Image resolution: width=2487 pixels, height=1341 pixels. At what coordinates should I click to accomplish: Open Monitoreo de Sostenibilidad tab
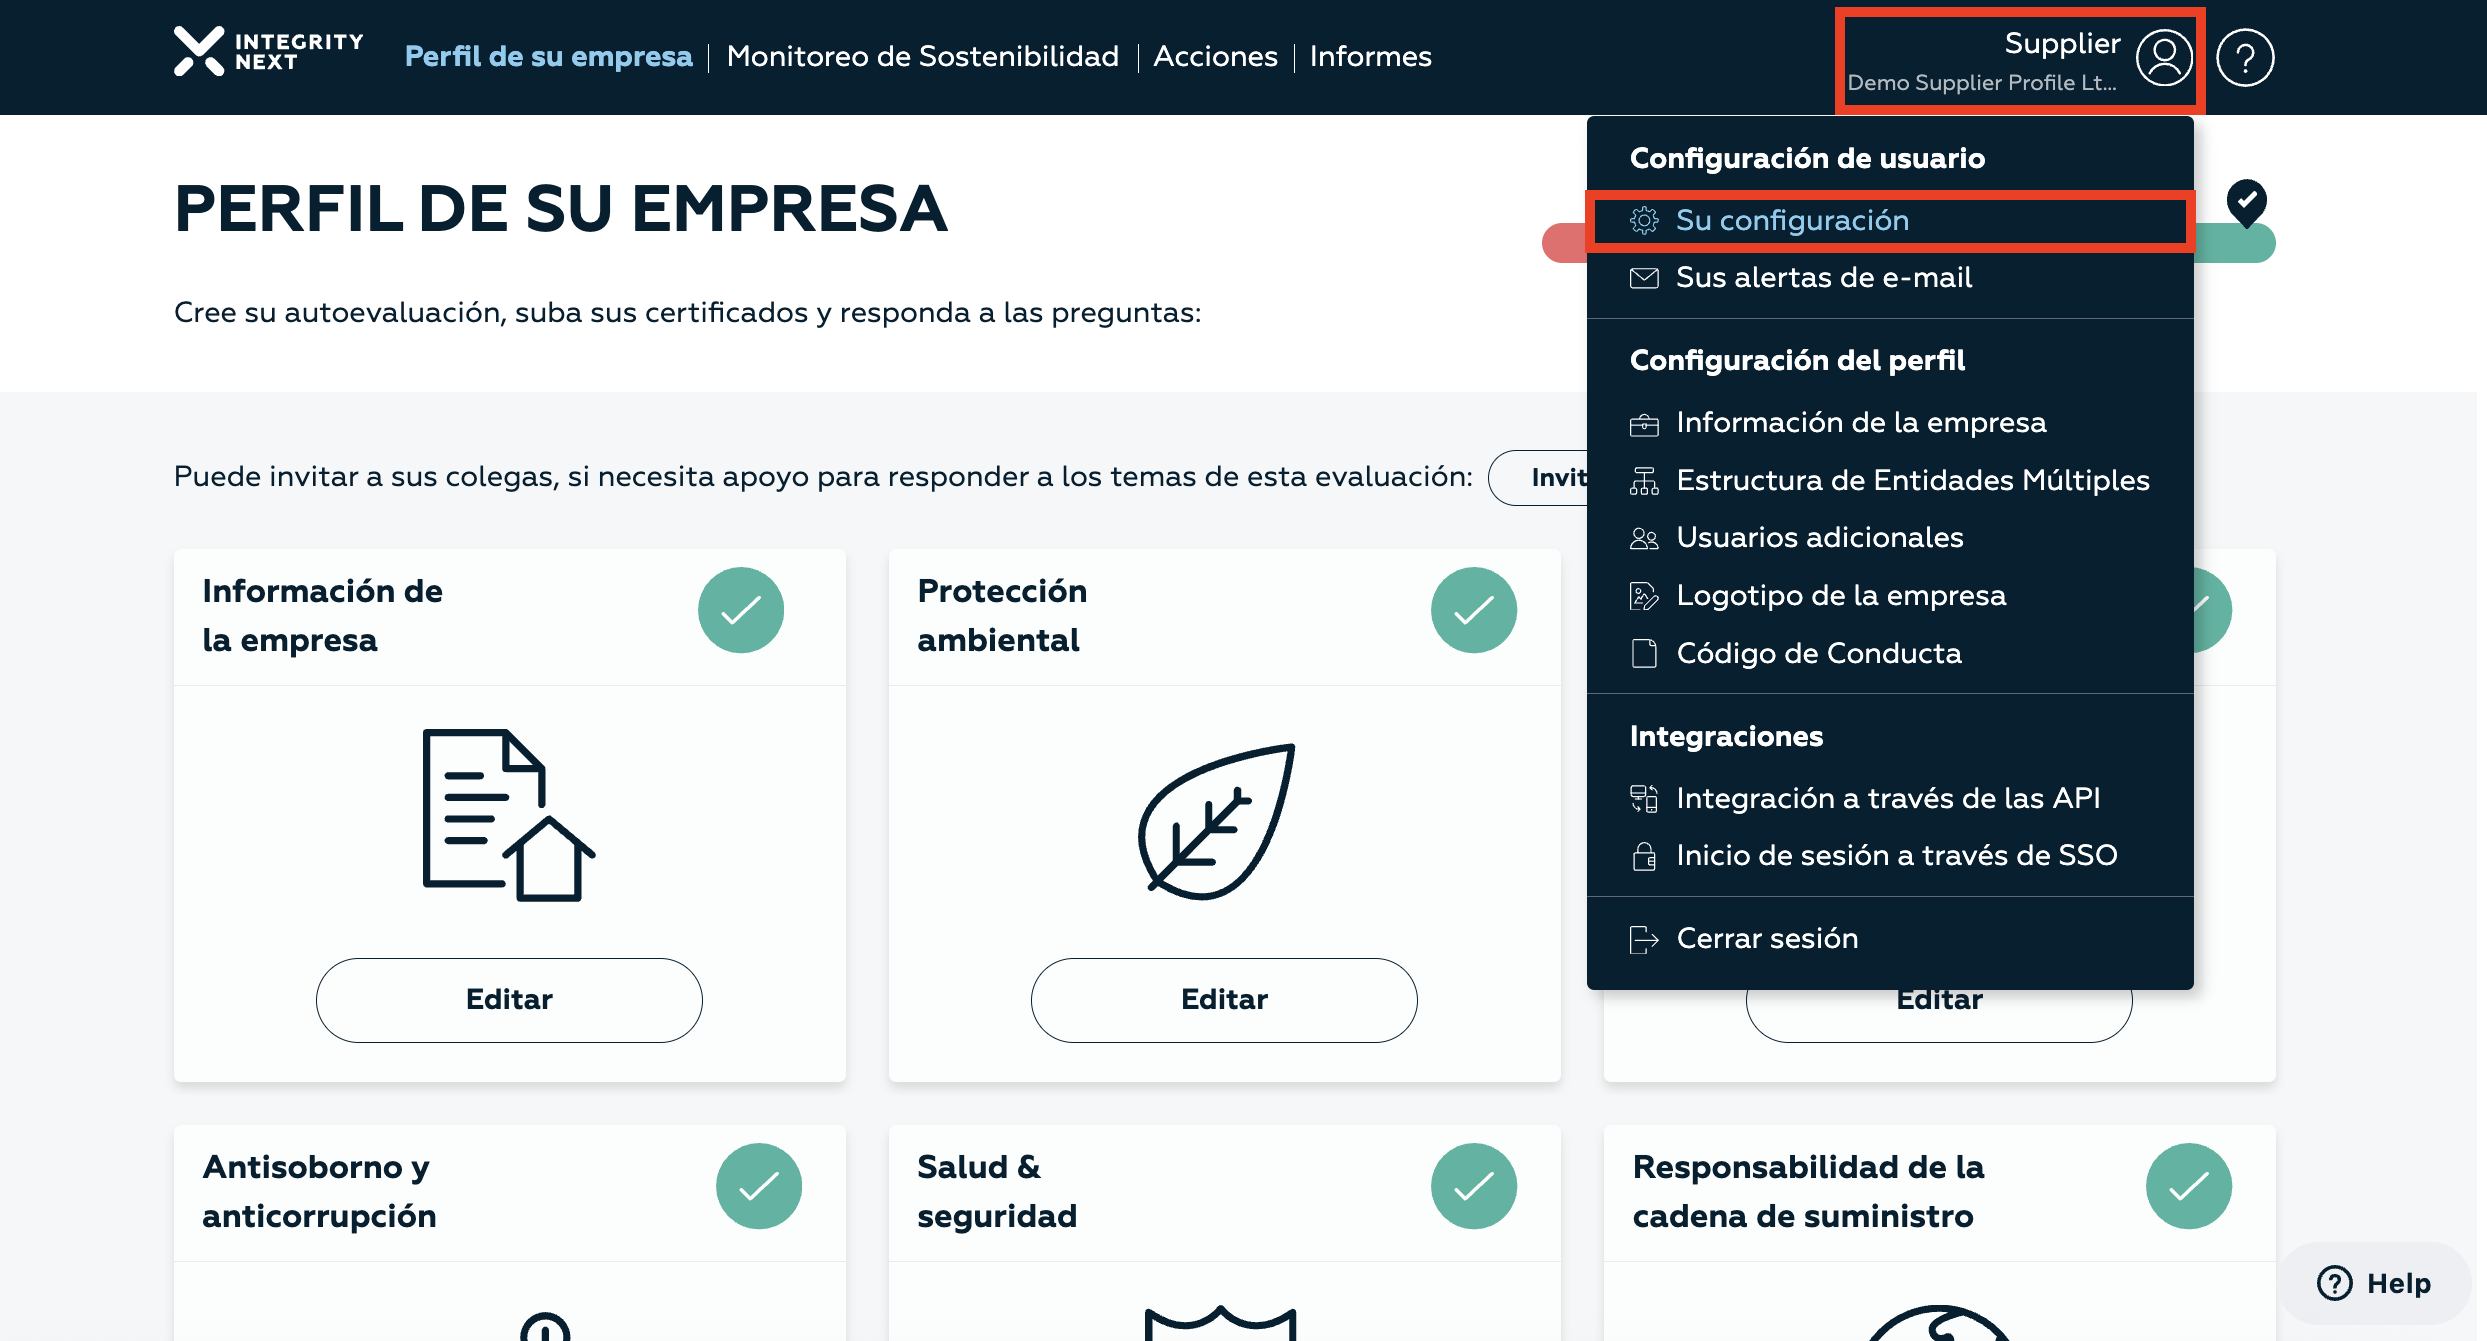pos(923,57)
